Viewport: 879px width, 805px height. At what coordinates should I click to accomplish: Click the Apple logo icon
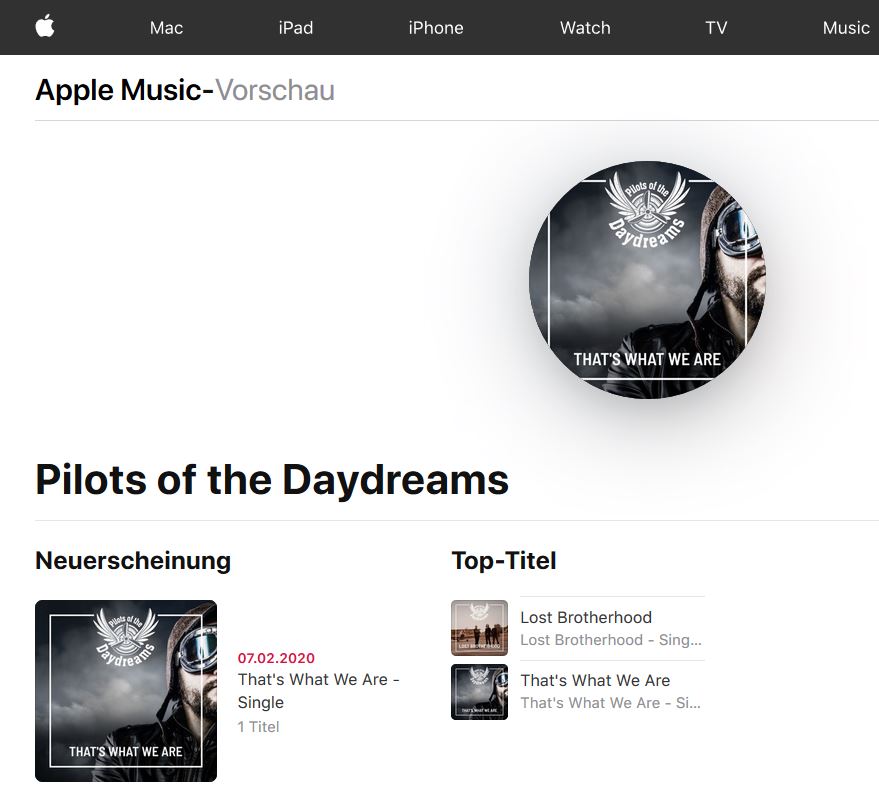click(45, 26)
